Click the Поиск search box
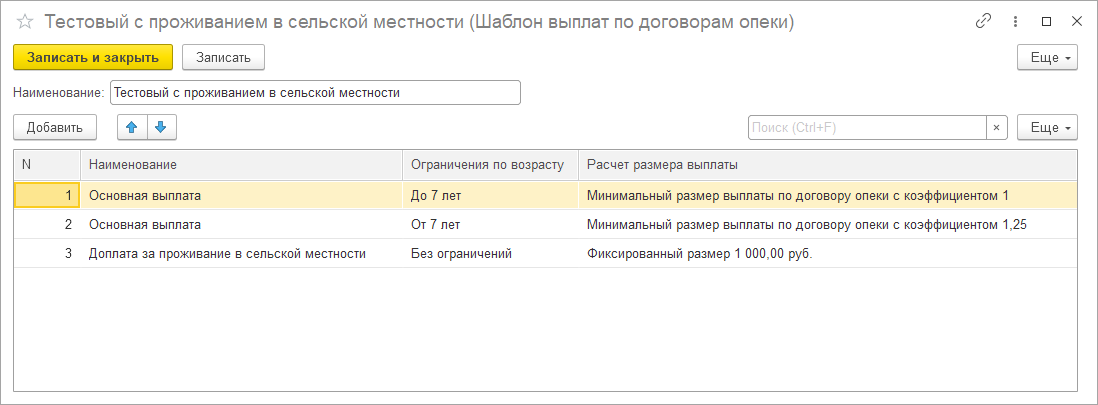The width and height of the screenshot is (1098, 405). pyautogui.click(x=867, y=128)
